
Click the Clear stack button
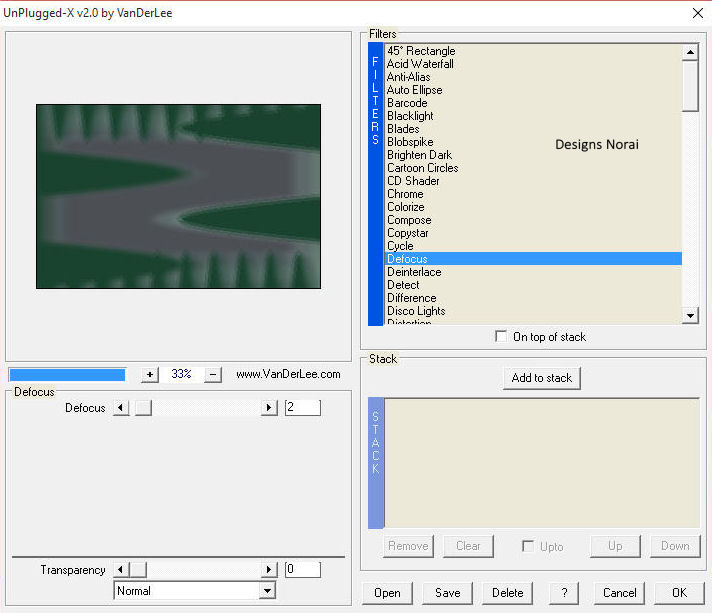pyautogui.click(x=468, y=546)
